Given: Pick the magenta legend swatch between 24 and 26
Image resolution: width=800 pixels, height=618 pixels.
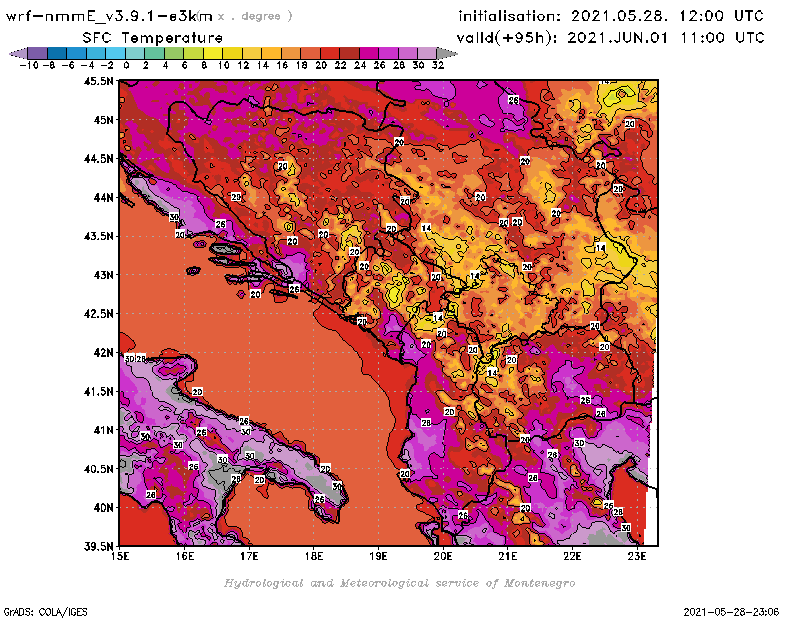Looking at the screenshot, I should 368,53.
